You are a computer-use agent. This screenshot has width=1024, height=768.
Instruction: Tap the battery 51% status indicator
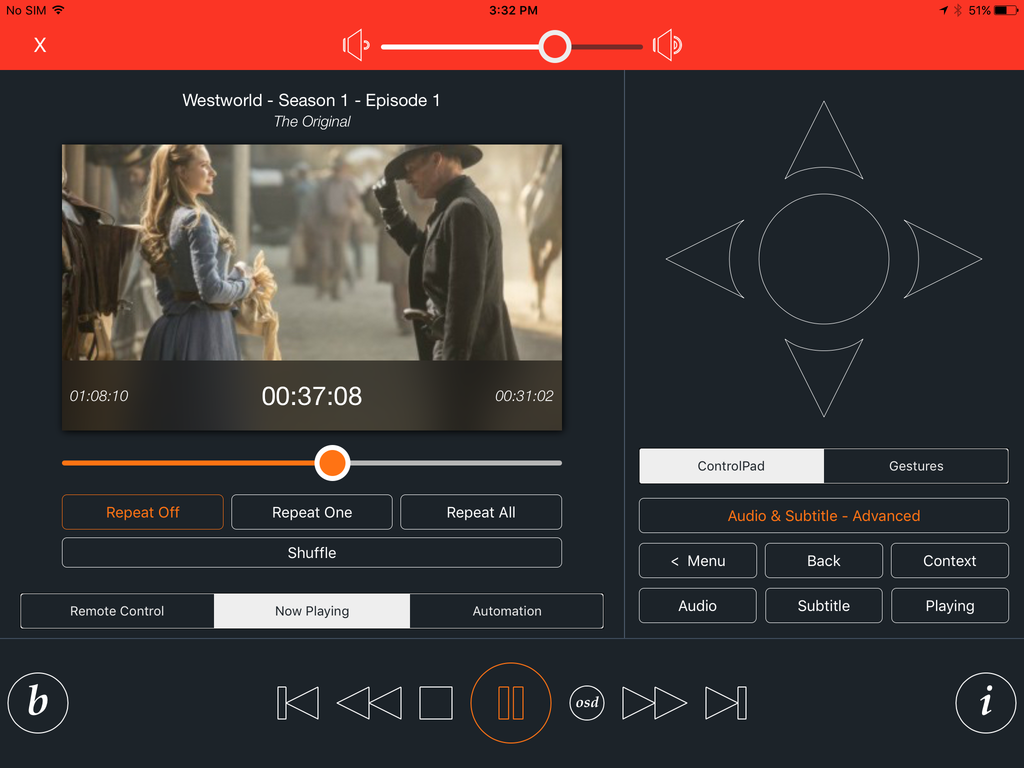[x=993, y=10]
